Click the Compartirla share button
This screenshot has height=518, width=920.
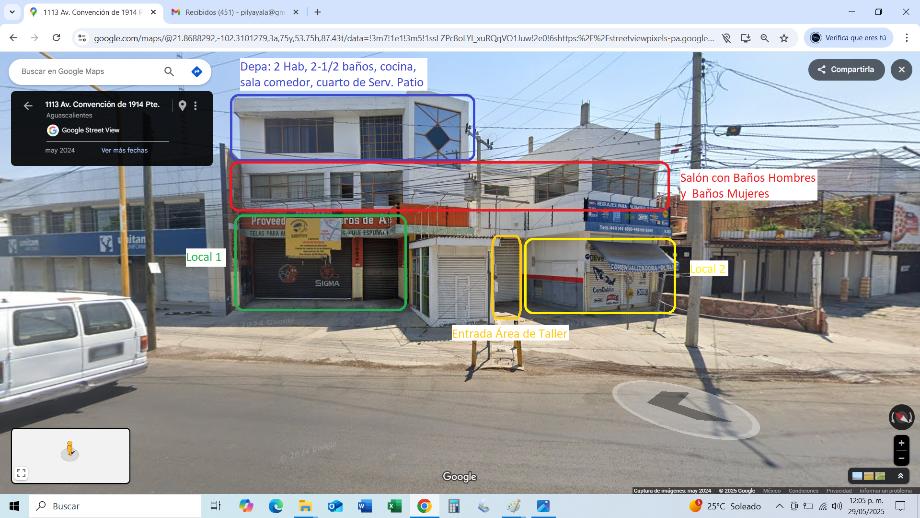[846, 70]
